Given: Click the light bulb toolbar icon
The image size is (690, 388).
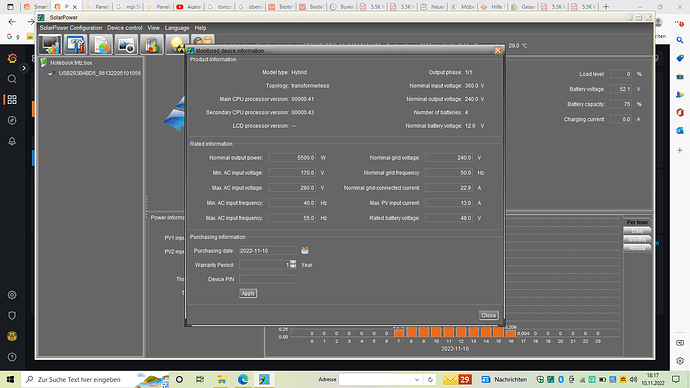Looking at the screenshot, I should click(176, 44).
